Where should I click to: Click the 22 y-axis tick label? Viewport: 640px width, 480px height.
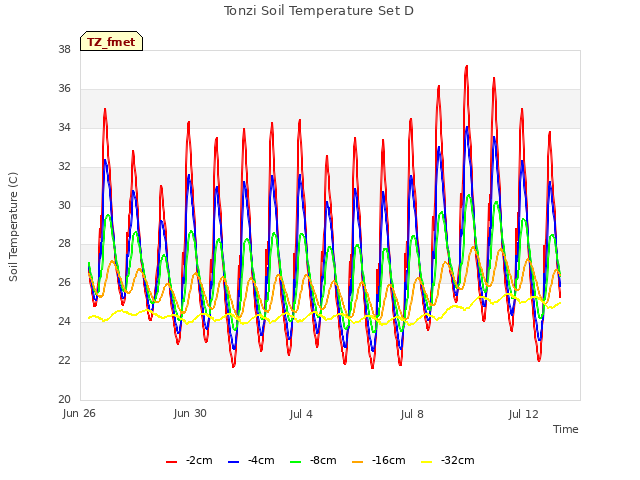click(64, 360)
